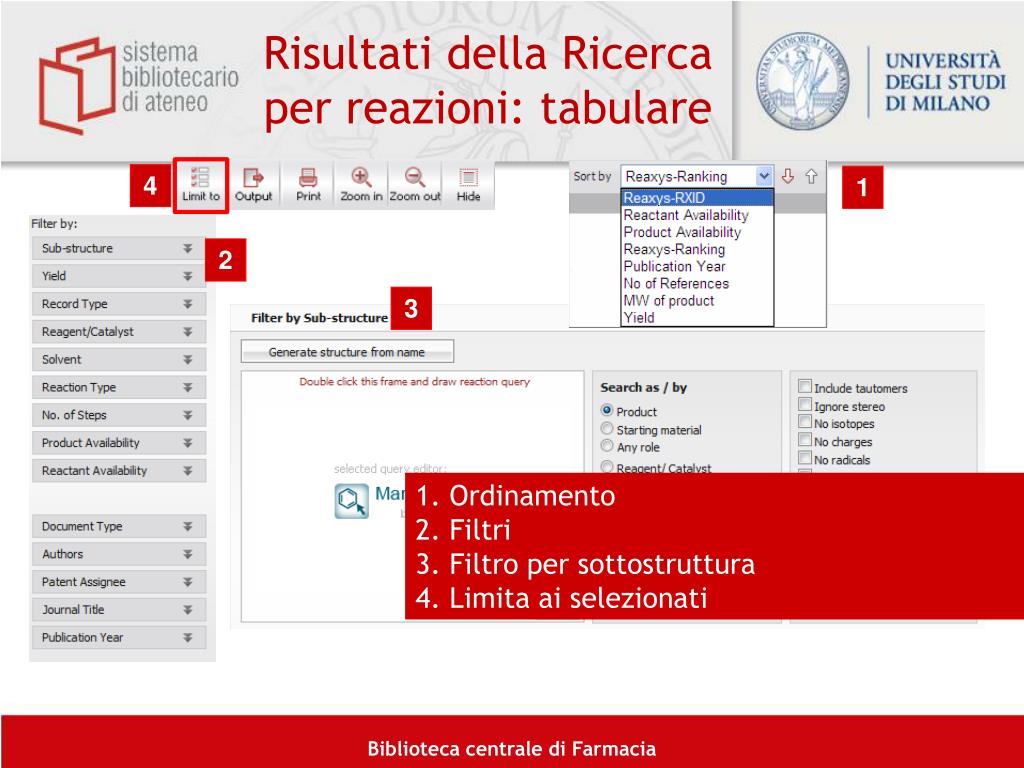This screenshot has width=1024, height=768.
Task: Expand the Publication Year filter
Action: pos(119,637)
